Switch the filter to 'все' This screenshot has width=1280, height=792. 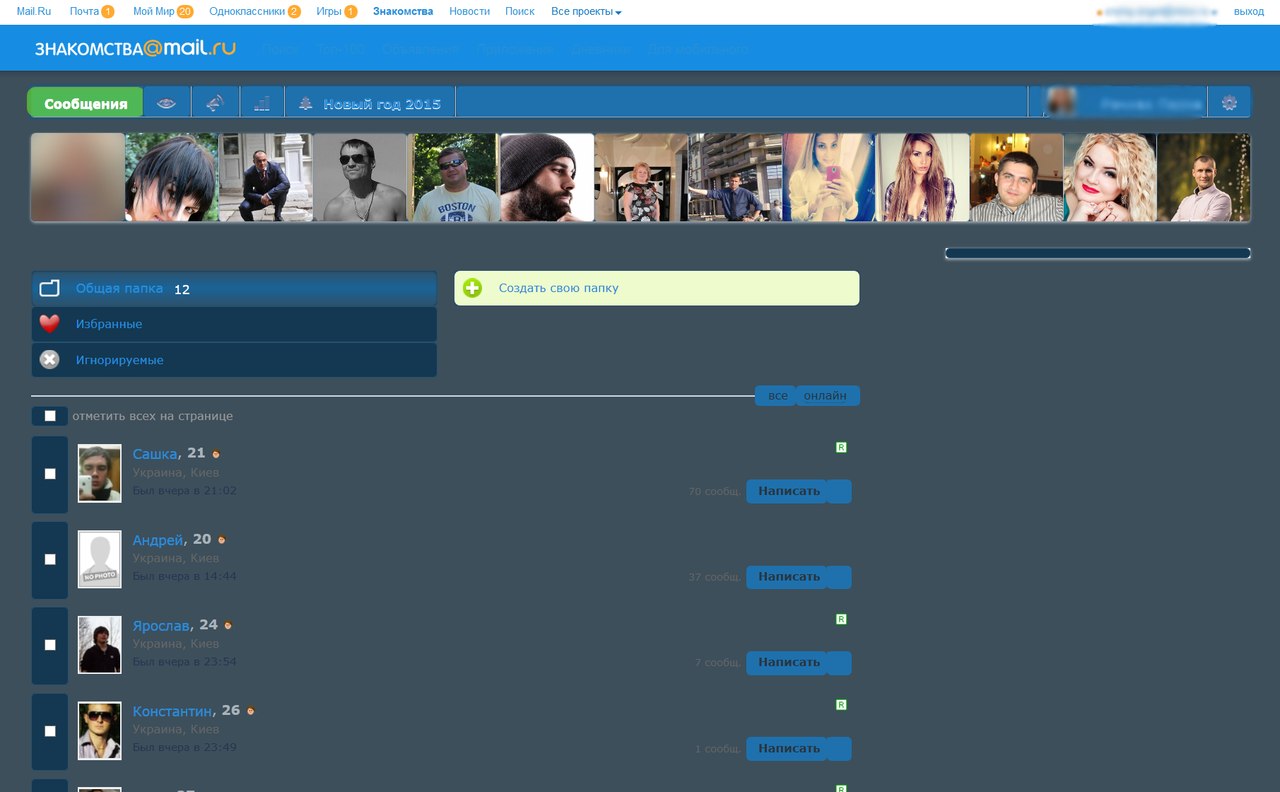(777, 396)
